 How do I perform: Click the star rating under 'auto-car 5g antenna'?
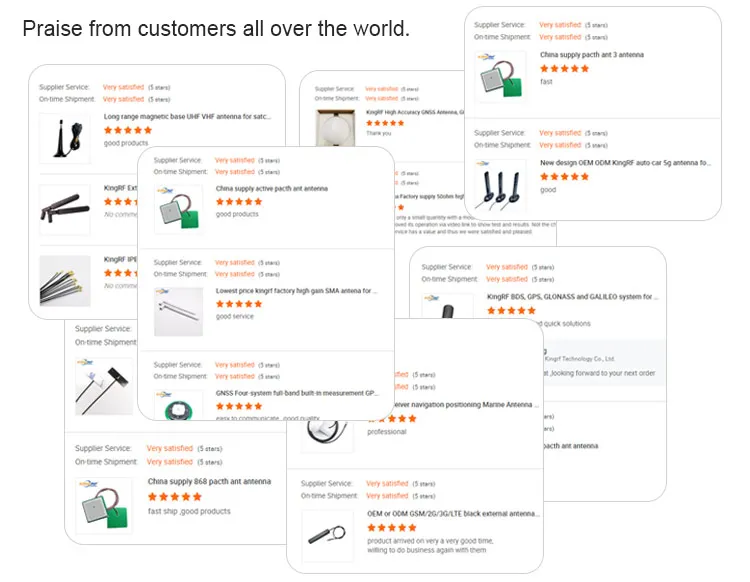click(x=565, y=177)
